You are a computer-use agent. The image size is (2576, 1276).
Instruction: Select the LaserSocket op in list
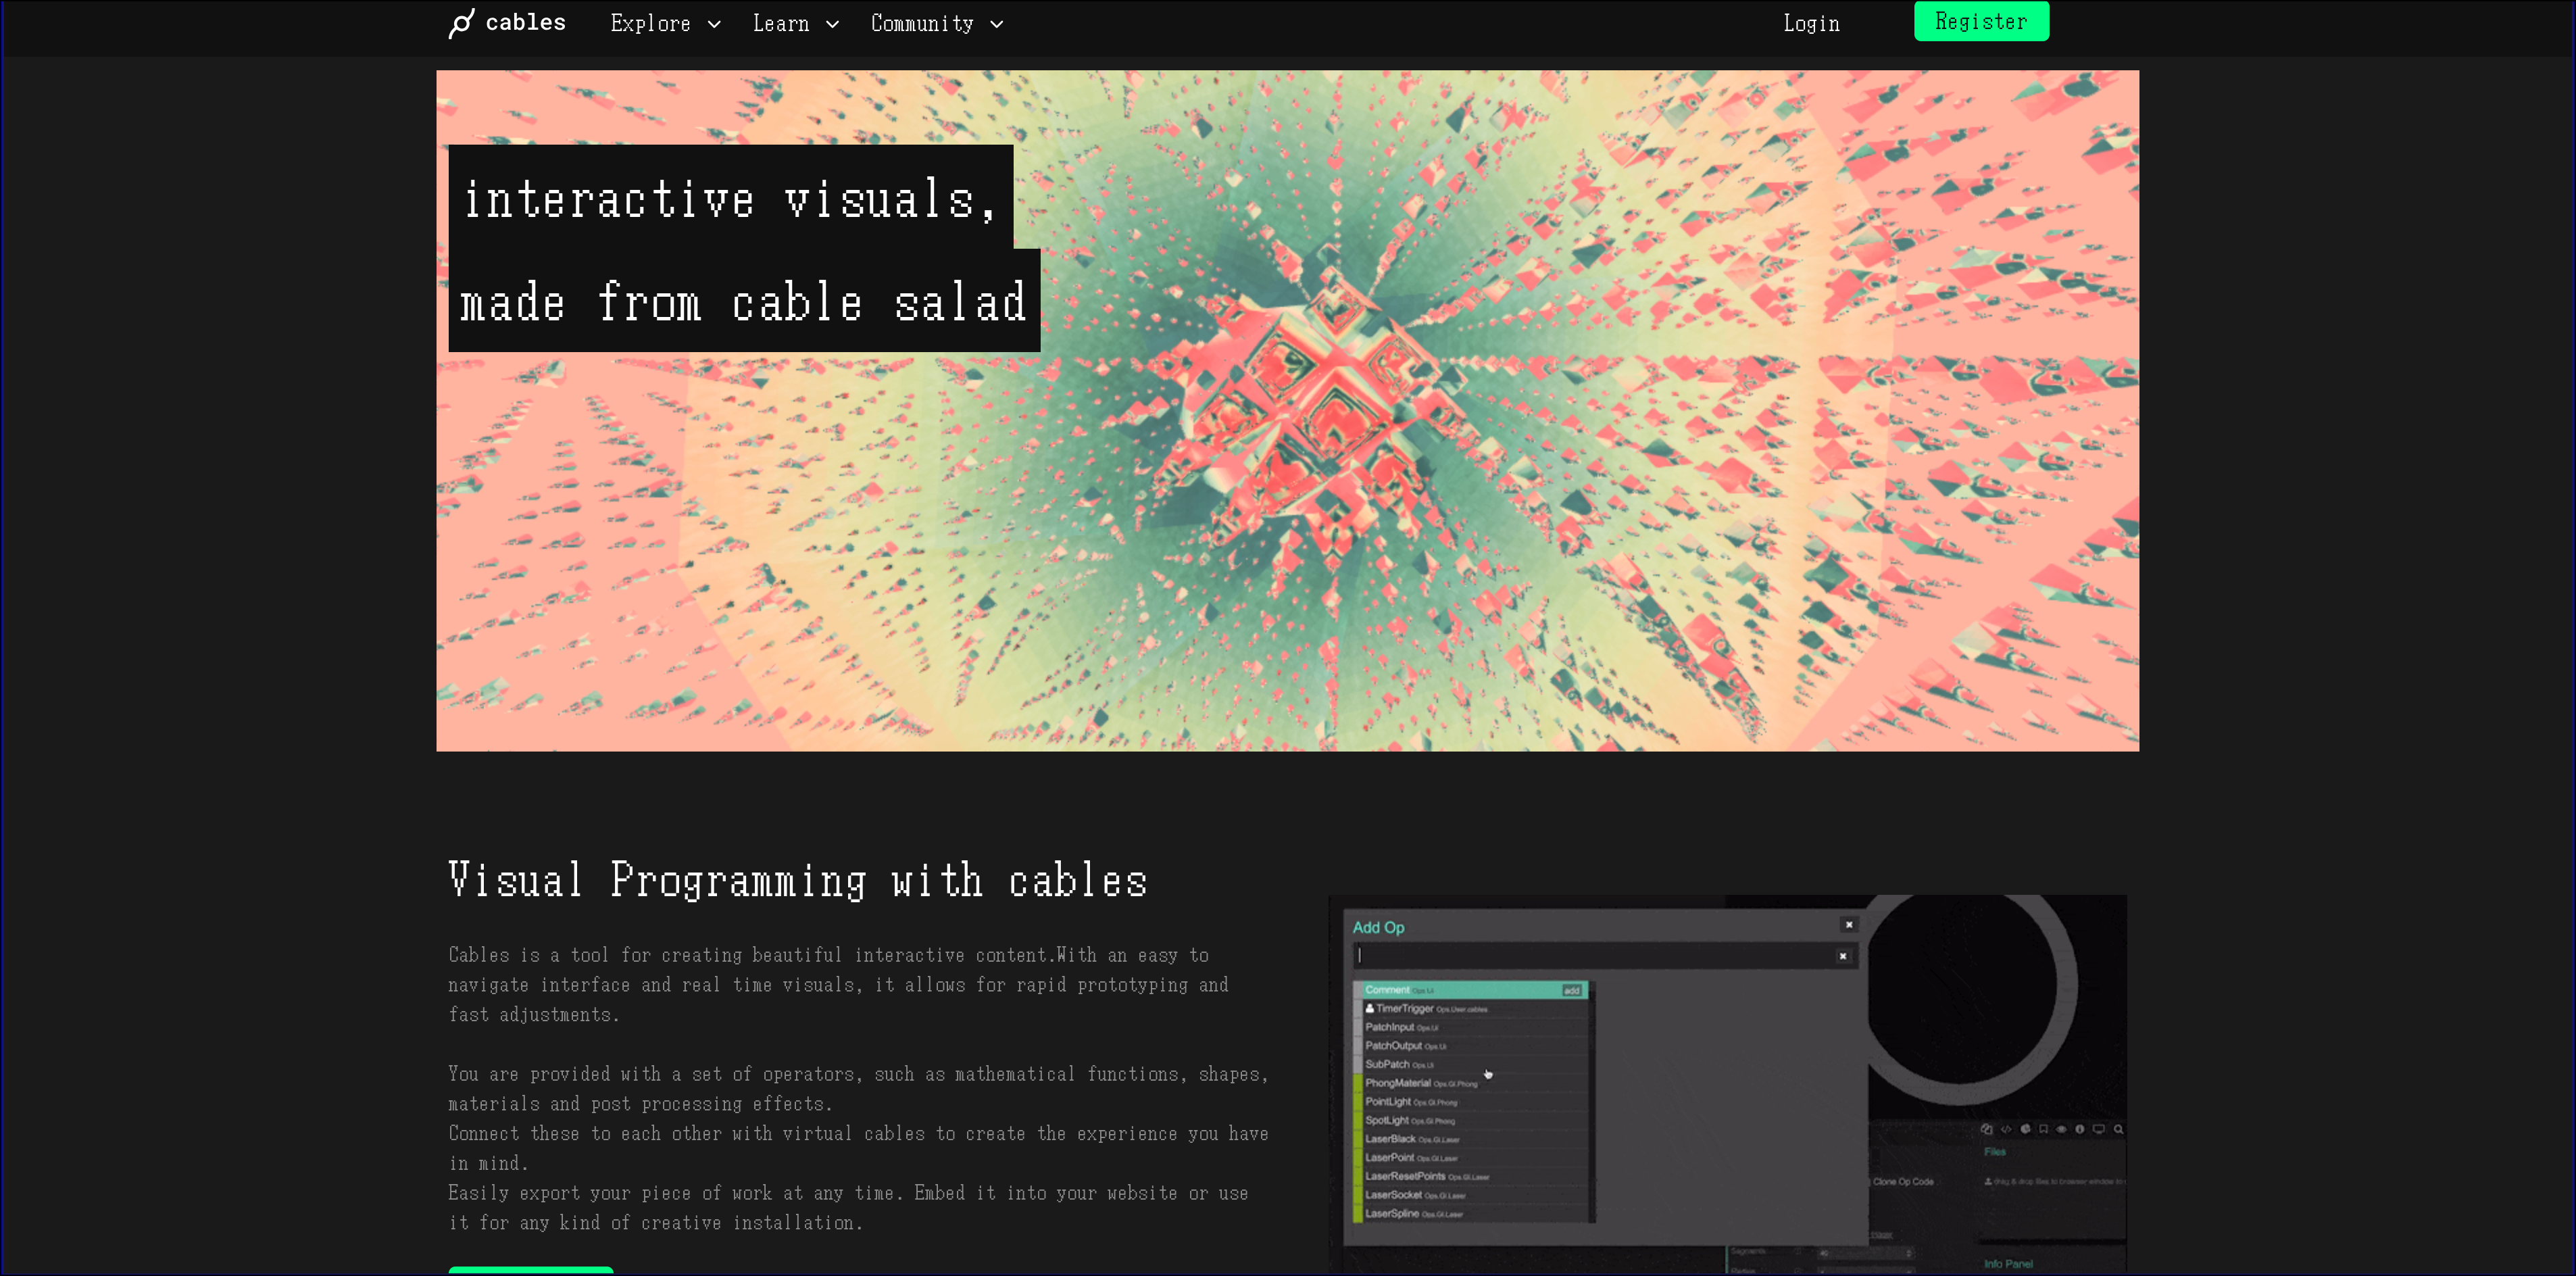pos(1471,1195)
